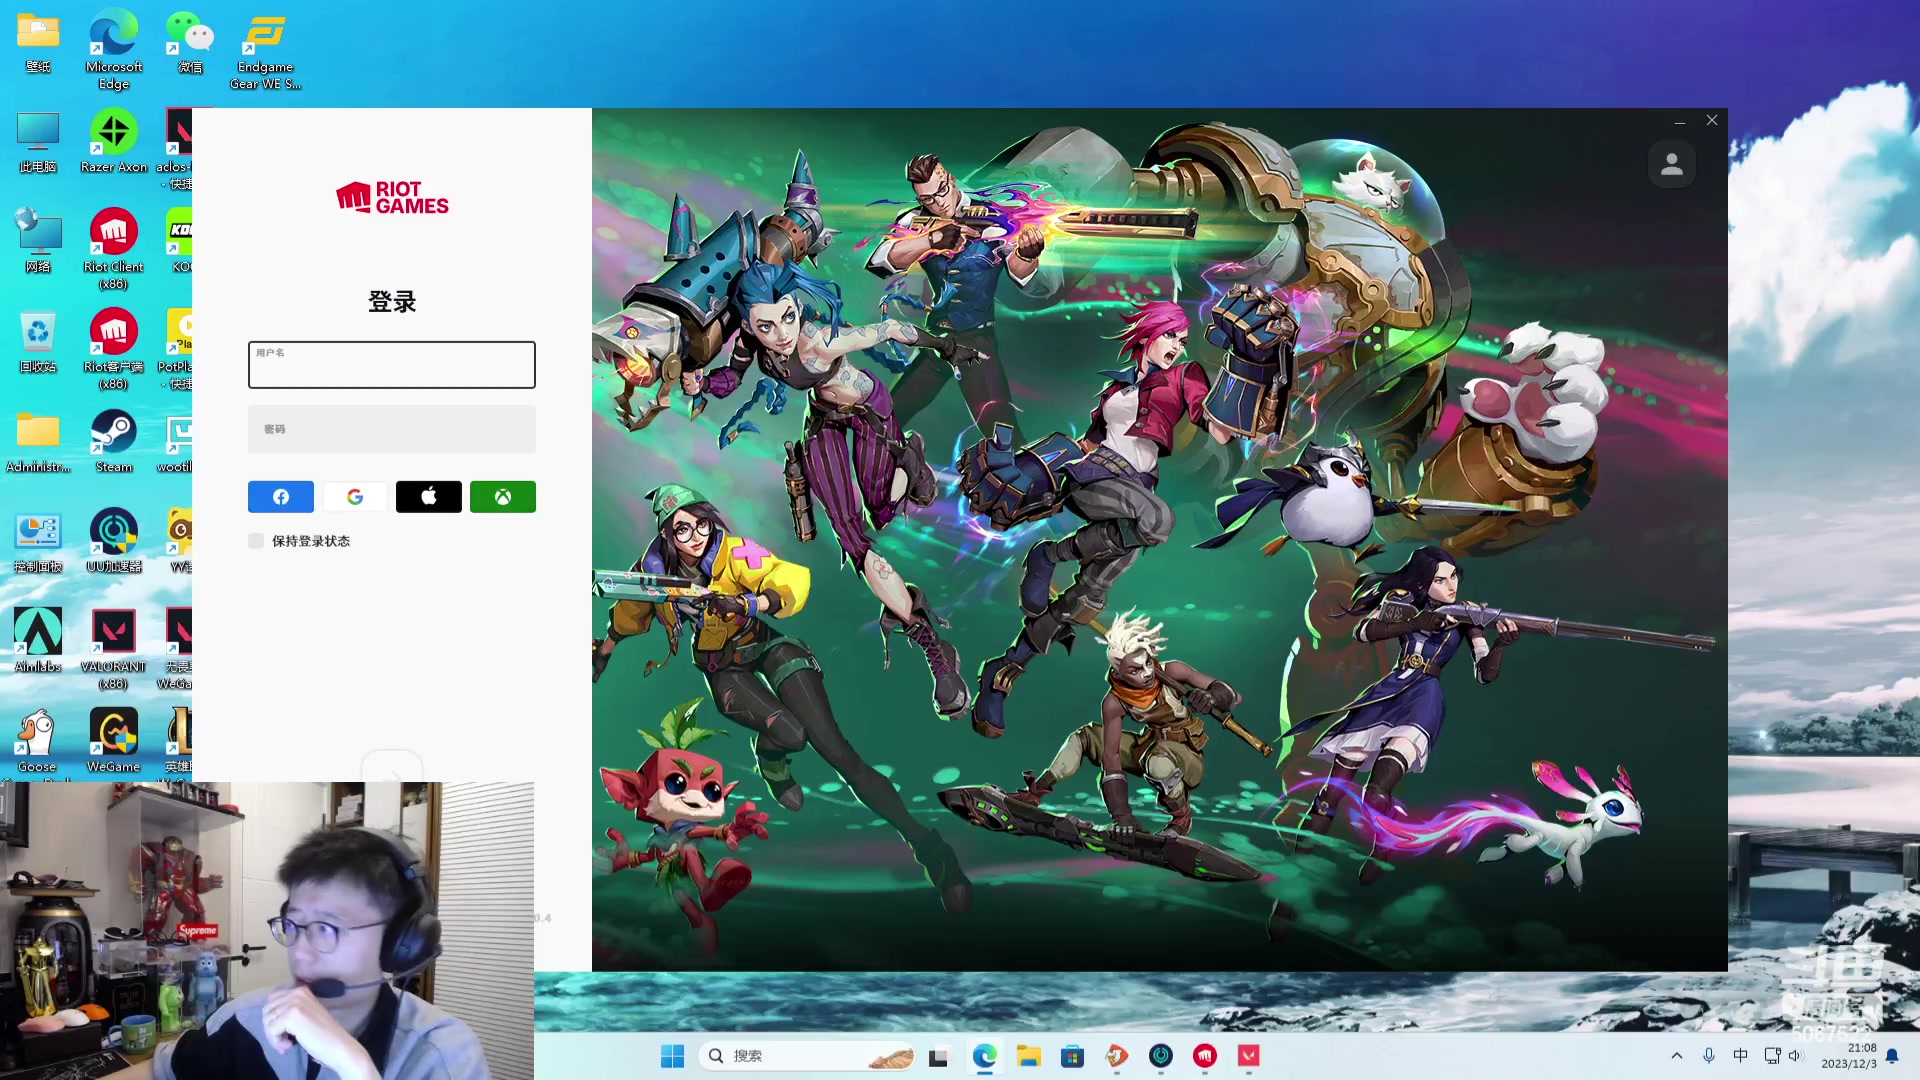Open Task View on taskbar
1920x1080 pixels.
pyautogui.click(x=938, y=1056)
